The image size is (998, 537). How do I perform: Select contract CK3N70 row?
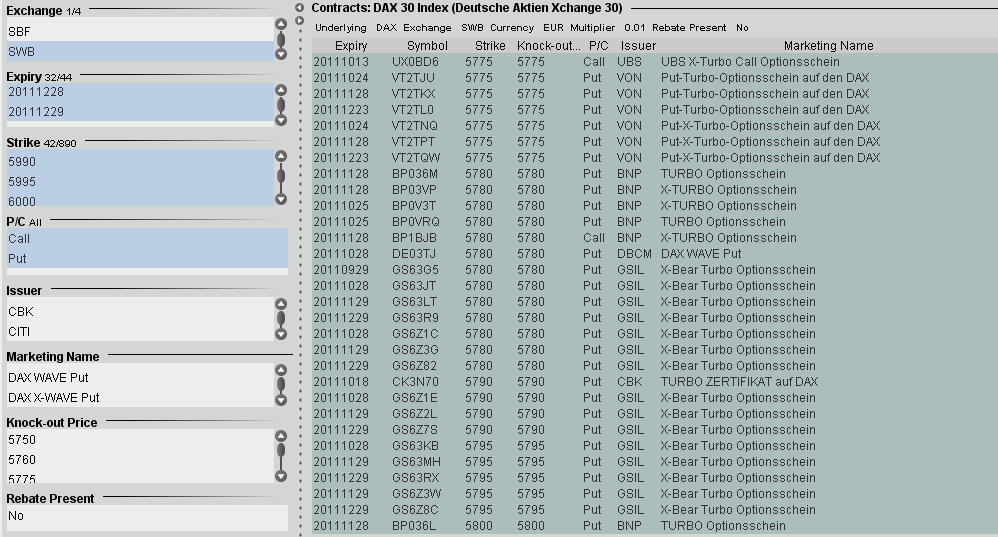[654, 382]
